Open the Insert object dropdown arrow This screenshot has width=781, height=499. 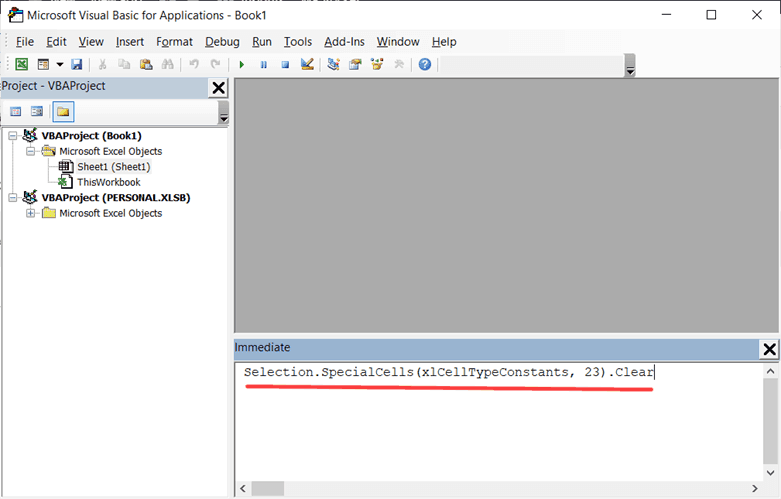tap(60, 64)
